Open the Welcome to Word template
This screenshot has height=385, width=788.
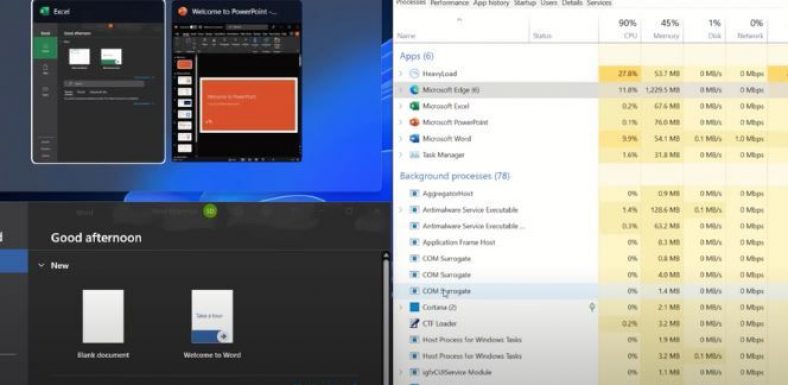pyautogui.click(x=212, y=324)
